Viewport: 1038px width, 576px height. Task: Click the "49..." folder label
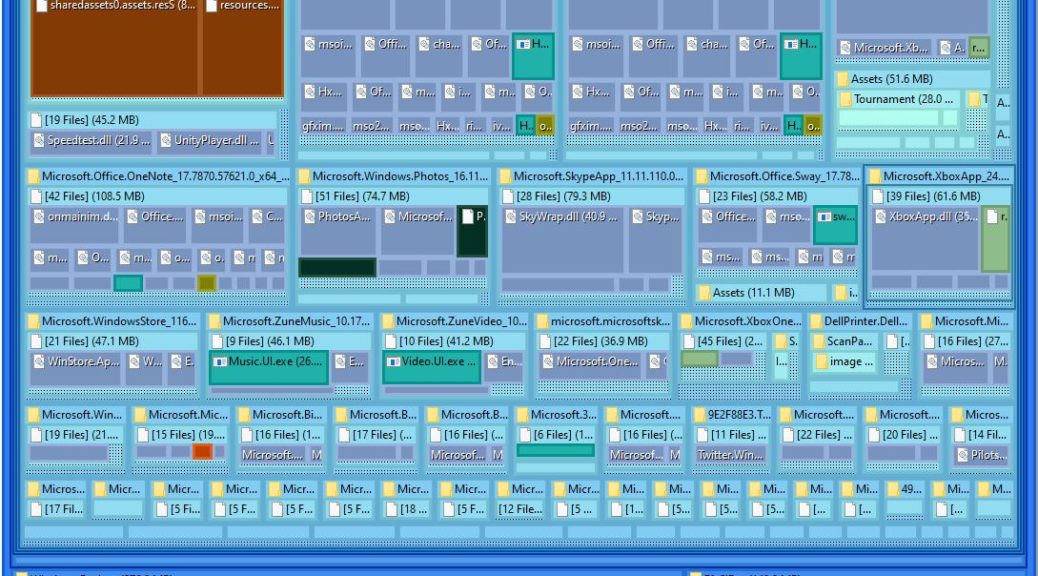point(912,489)
